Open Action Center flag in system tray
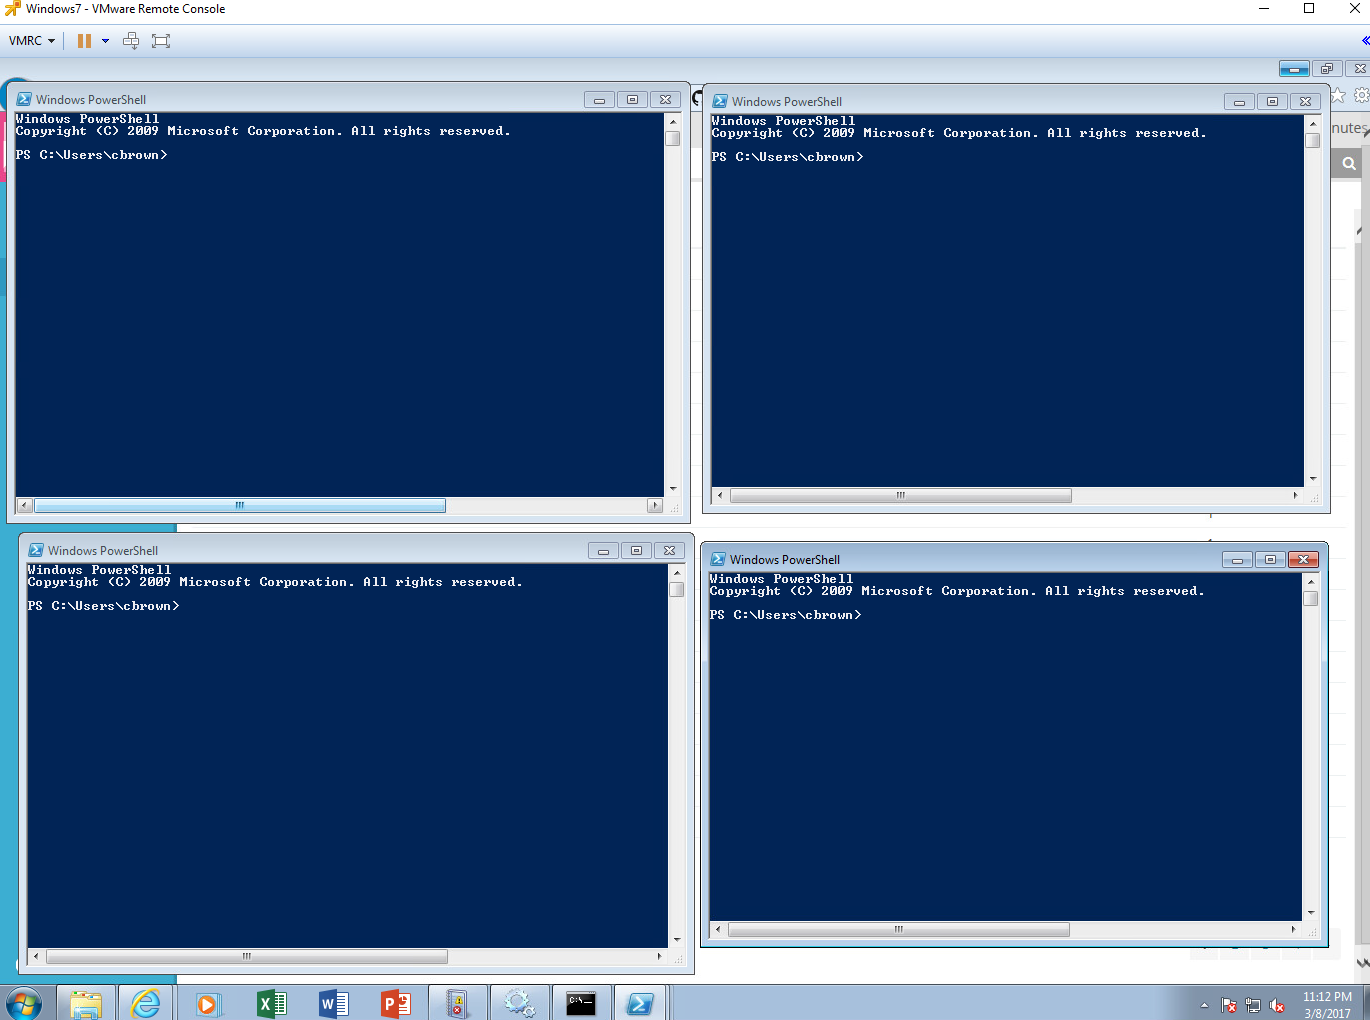The width and height of the screenshot is (1370, 1020). [1229, 1005]
